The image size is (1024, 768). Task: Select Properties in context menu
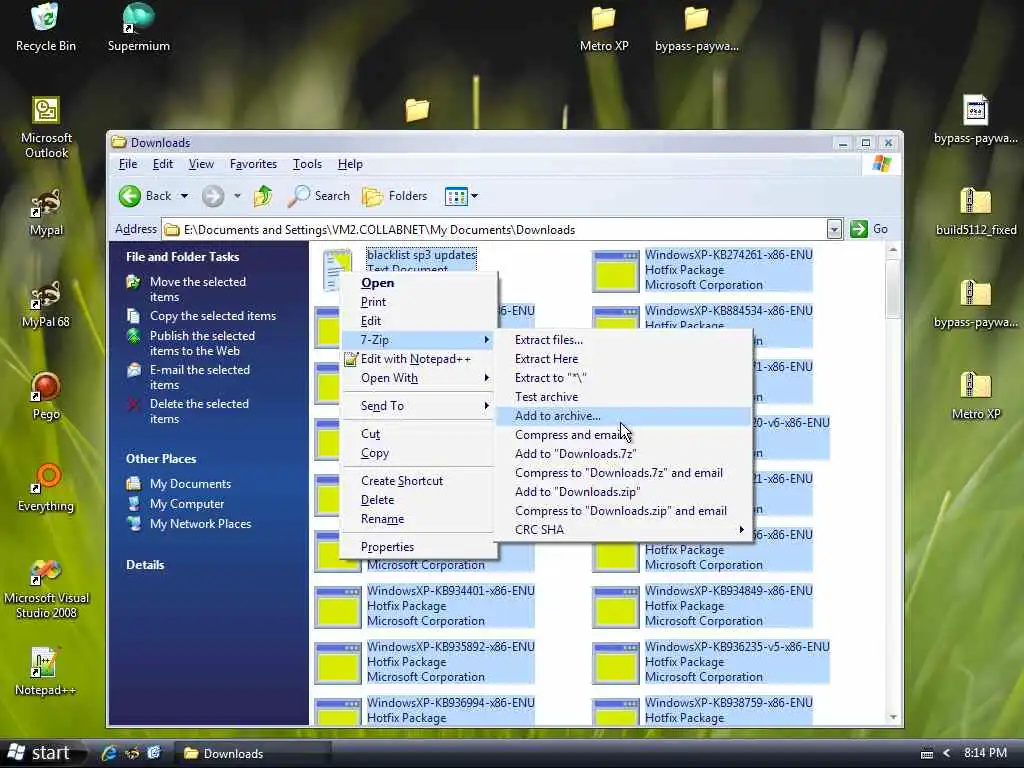[418, 547]
